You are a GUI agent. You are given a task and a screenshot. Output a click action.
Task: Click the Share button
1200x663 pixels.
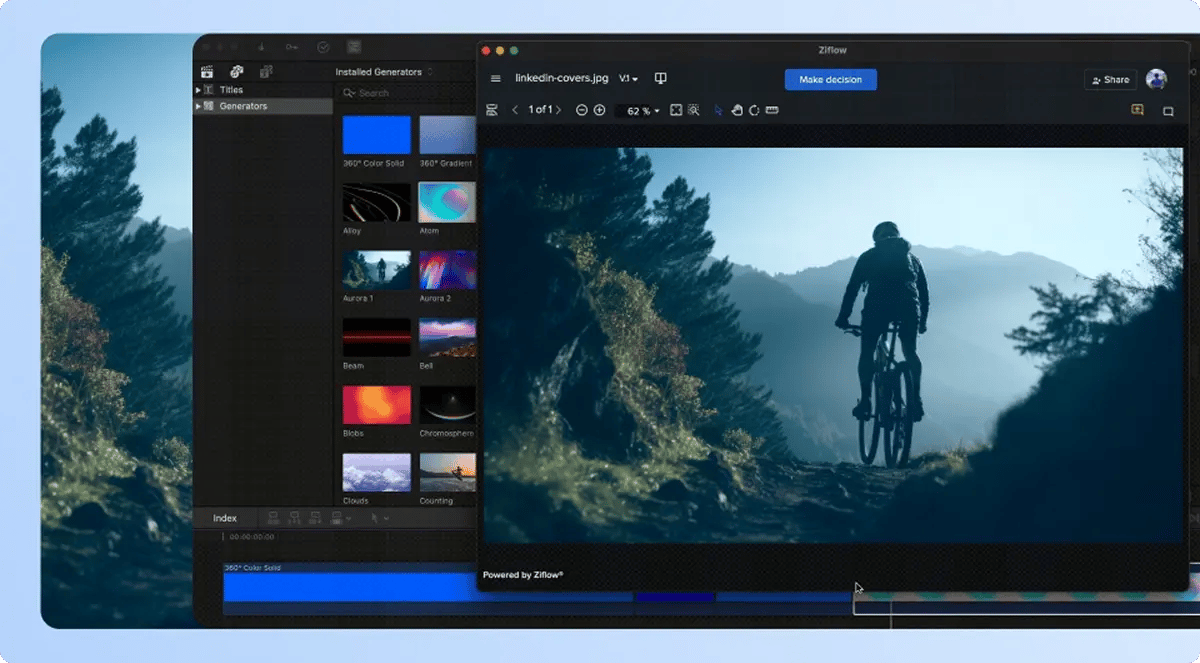pos(1110,80)
